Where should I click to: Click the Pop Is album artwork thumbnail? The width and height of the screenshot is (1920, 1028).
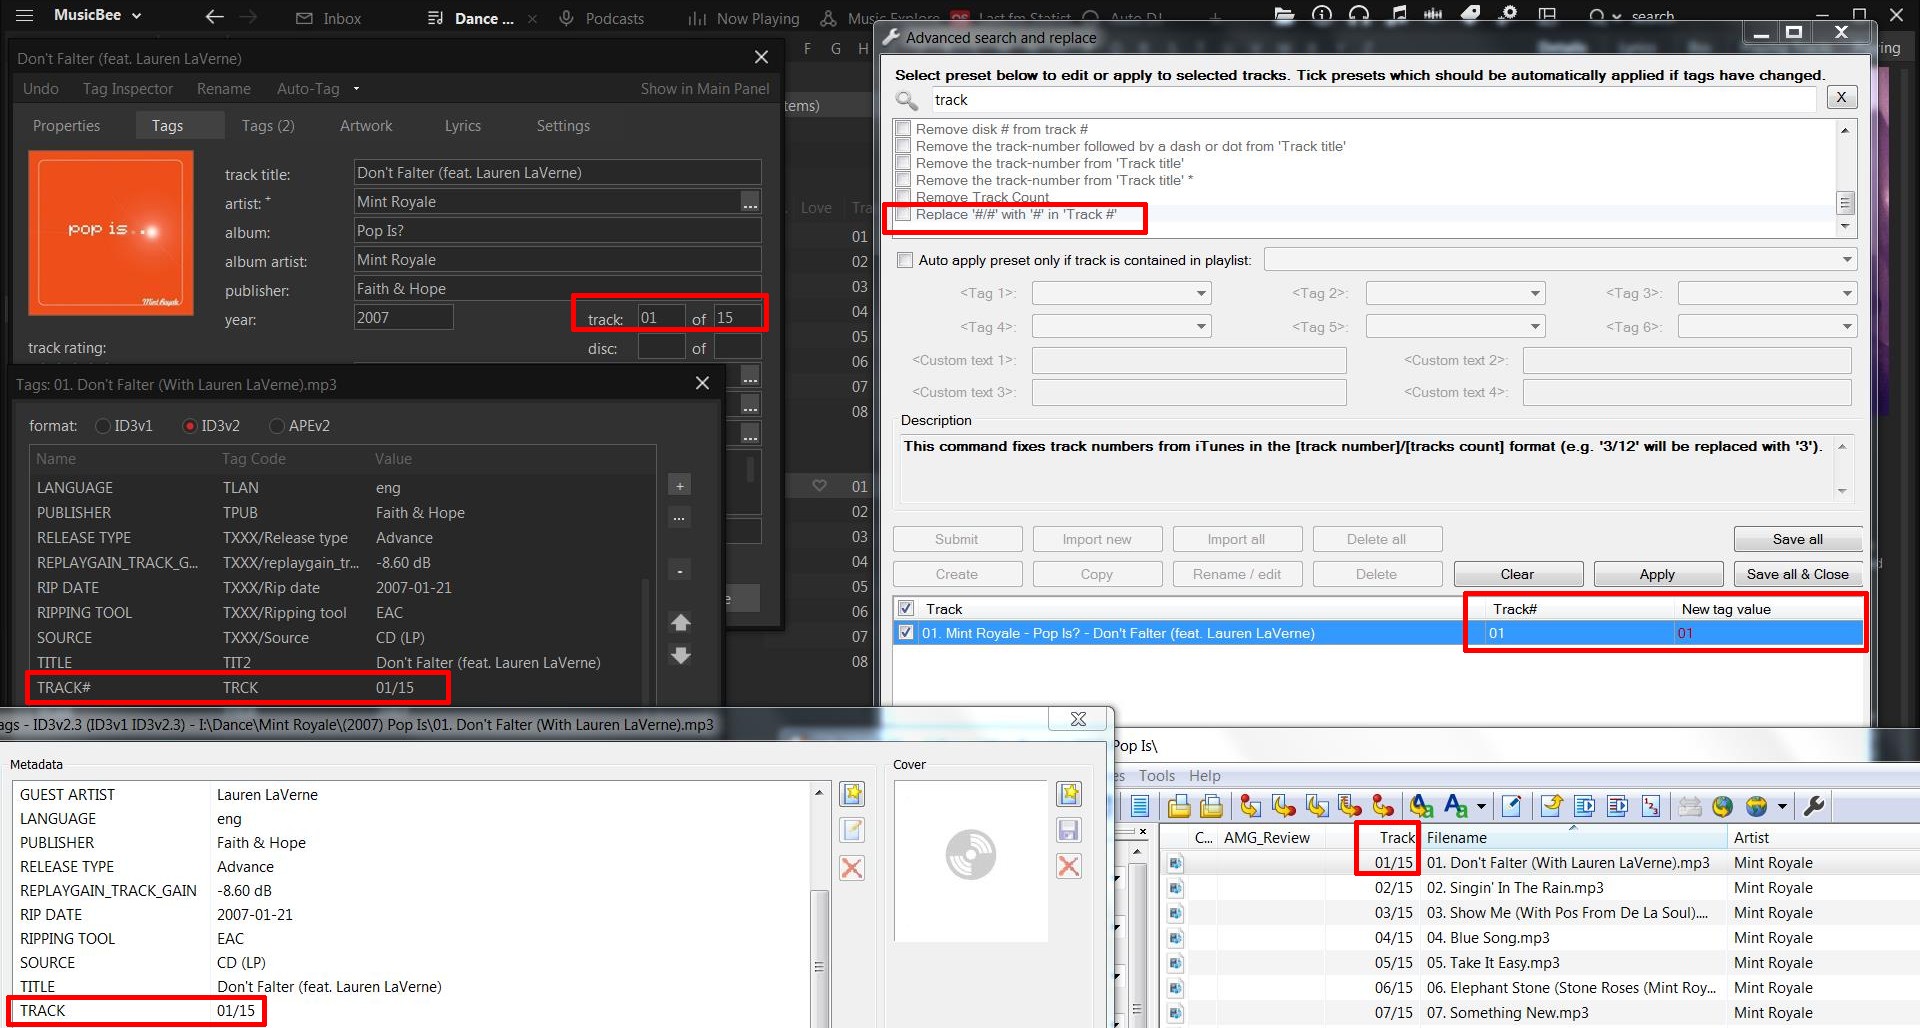pyautogui.click(x=110, y=232)
